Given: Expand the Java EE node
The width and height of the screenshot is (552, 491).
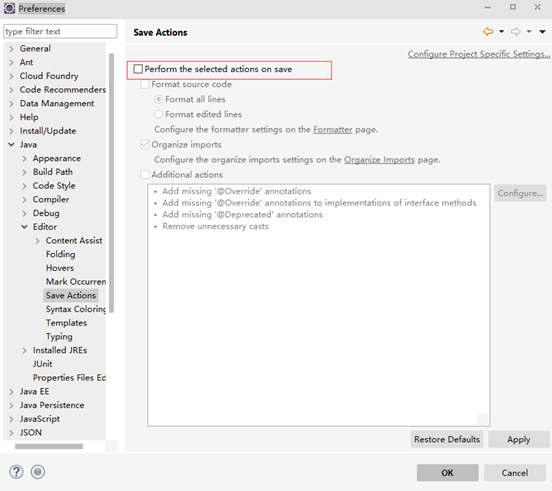Looking at the screenshot, I should pos(11,392).
